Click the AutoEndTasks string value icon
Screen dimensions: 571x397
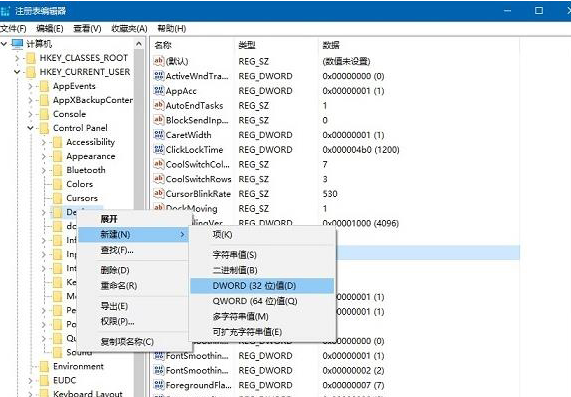(158, 105)
